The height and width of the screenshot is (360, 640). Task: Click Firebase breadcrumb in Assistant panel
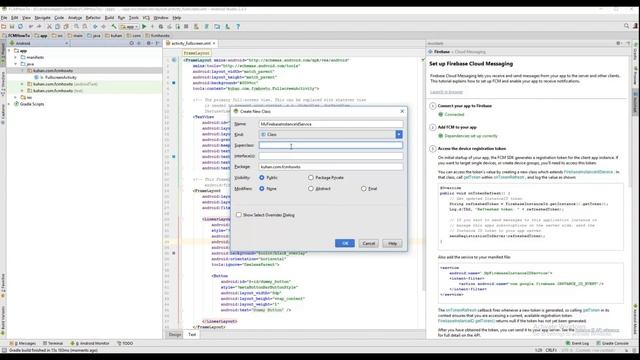[x=442, y=52]
